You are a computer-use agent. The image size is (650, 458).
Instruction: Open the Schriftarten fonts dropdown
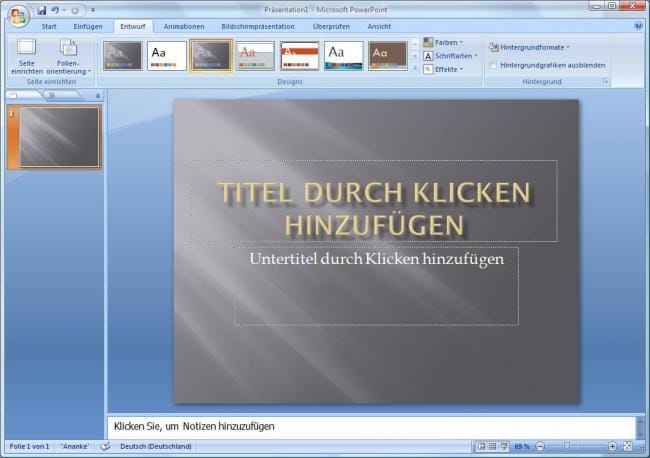point(450,56)
